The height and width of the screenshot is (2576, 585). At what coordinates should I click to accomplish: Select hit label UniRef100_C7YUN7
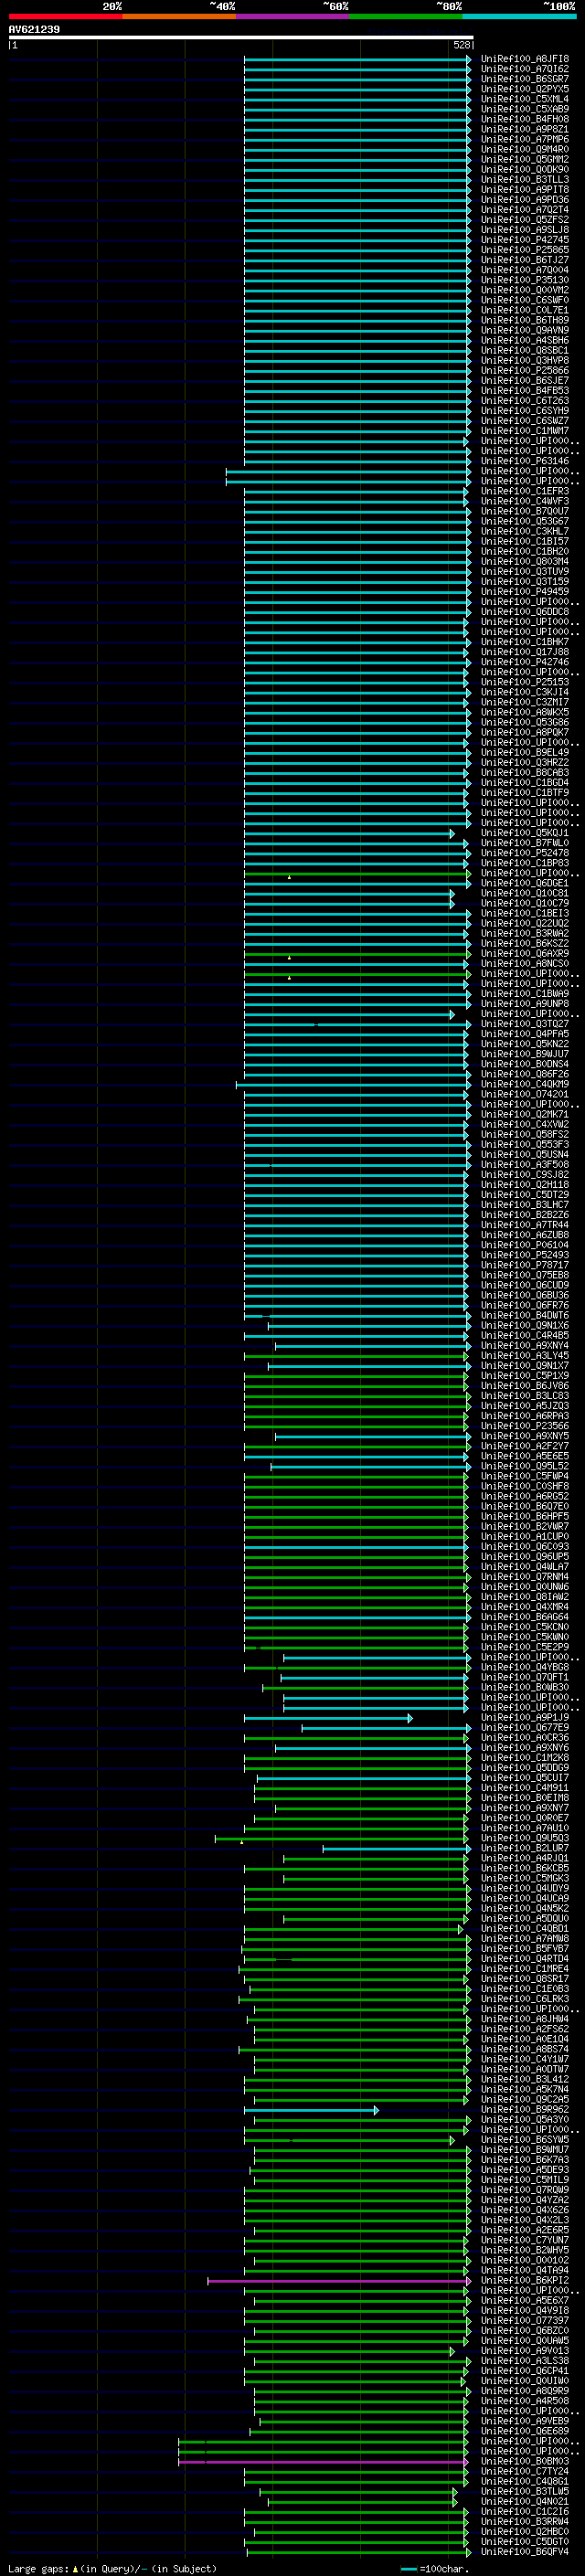coord(525,2240)
